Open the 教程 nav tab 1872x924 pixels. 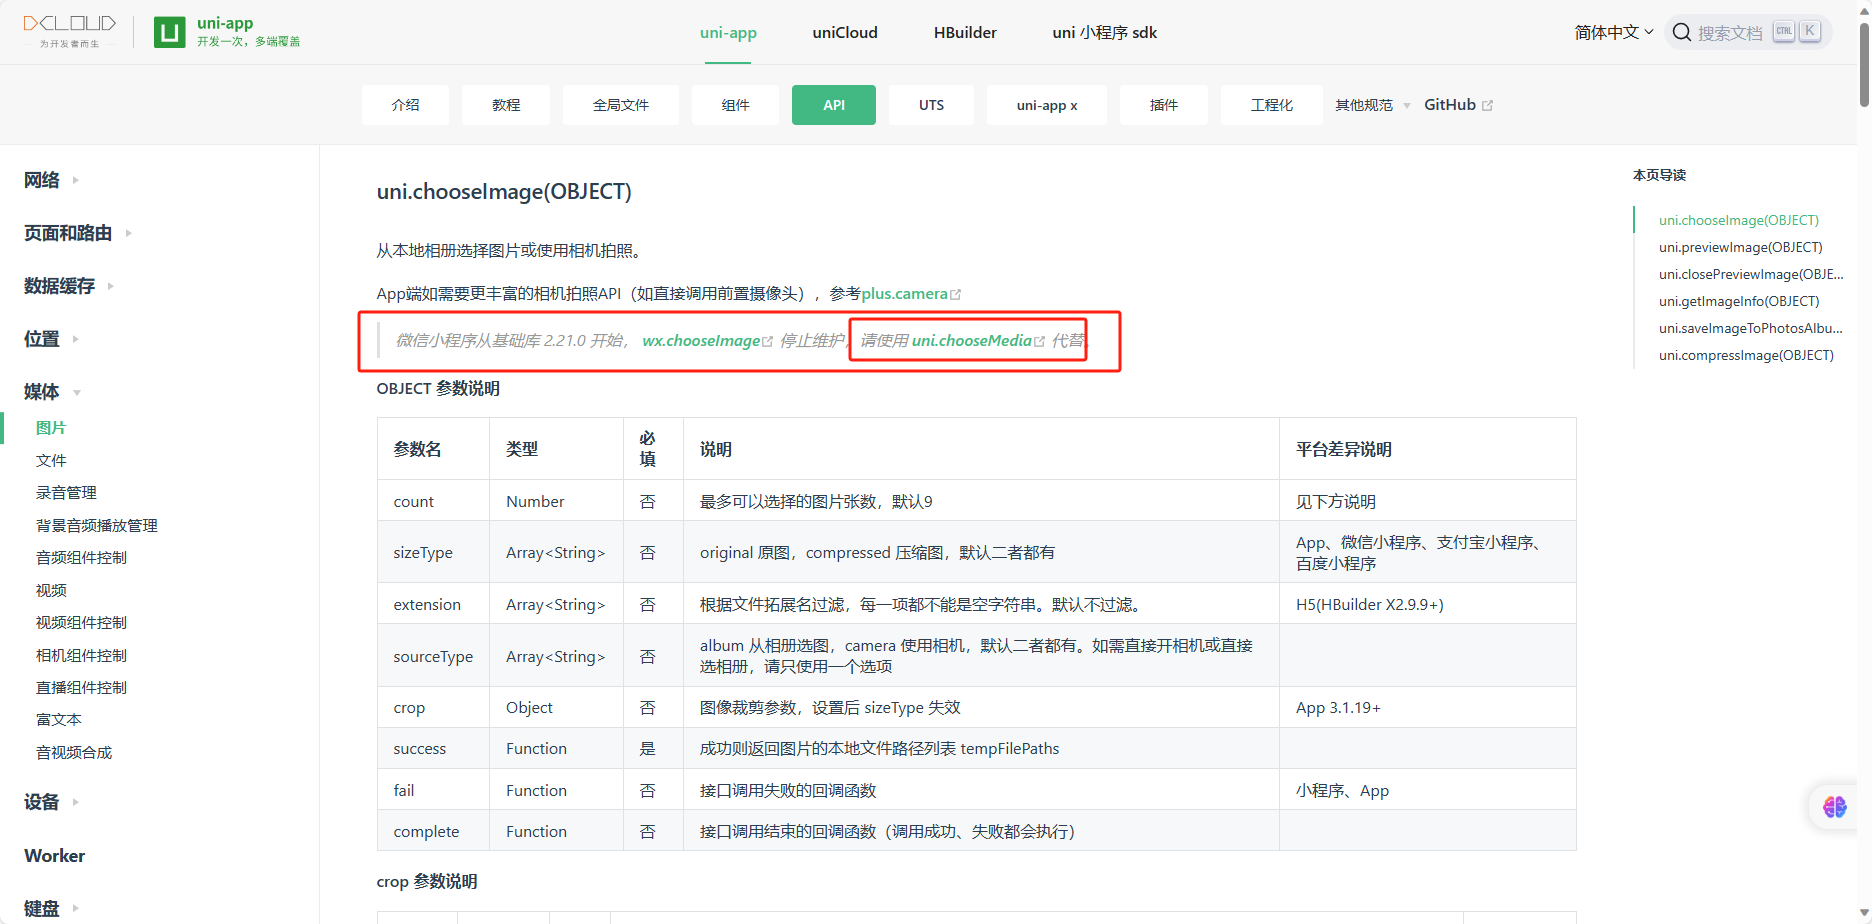506,105
